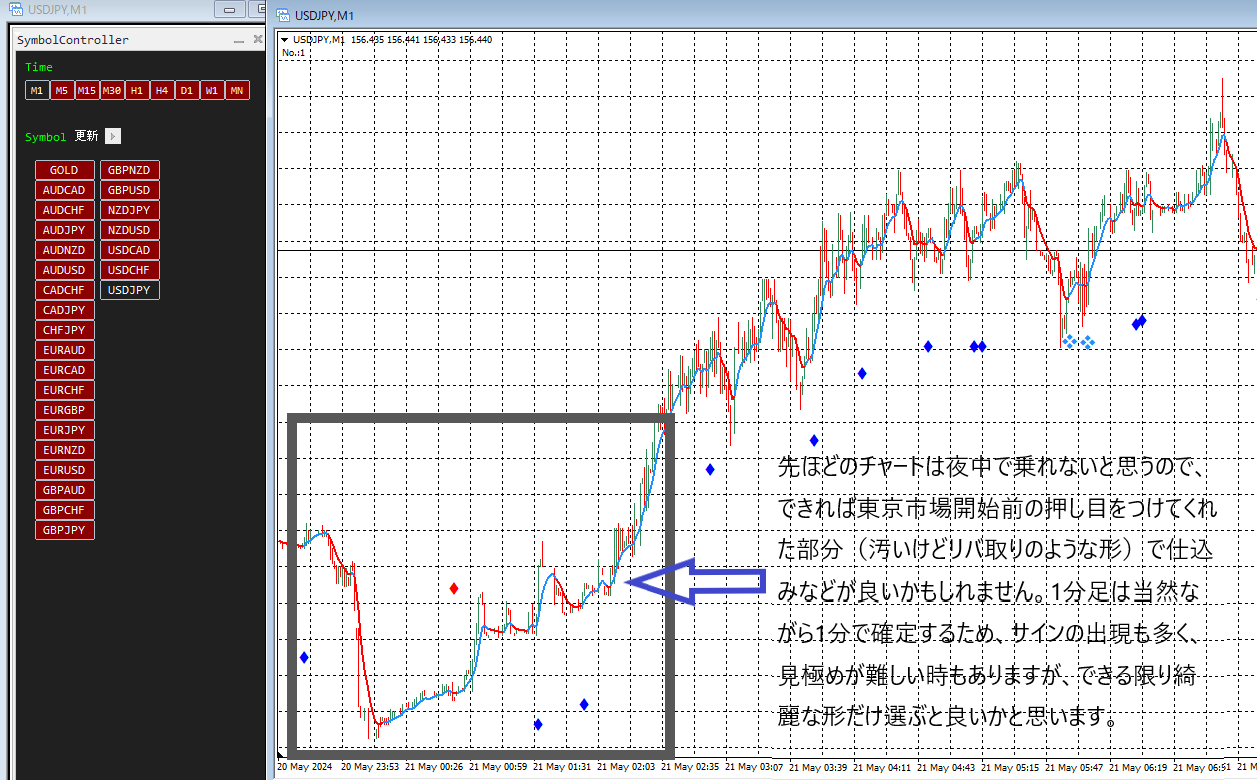1257x780 pixels.
Task: Close the SymbolController panel with the X icon
Action: 258,40
